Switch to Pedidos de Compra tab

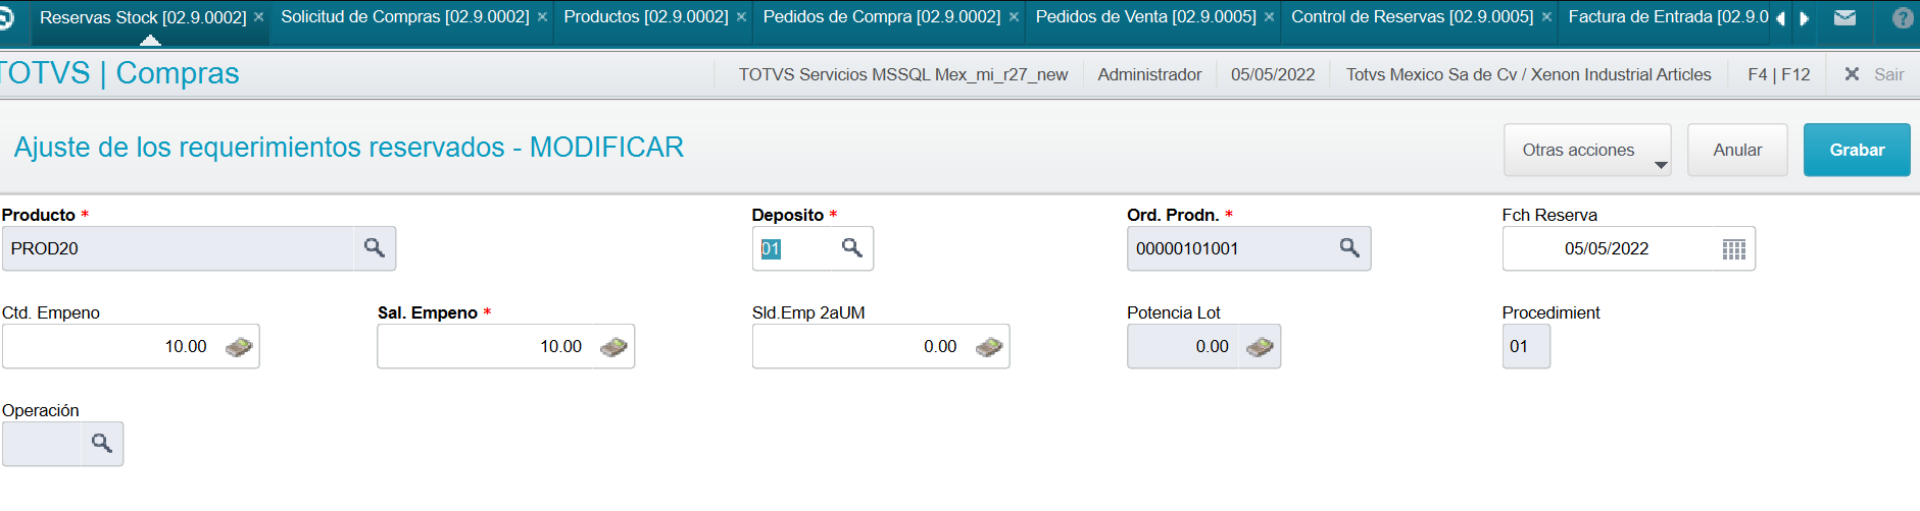coord(881,17)
